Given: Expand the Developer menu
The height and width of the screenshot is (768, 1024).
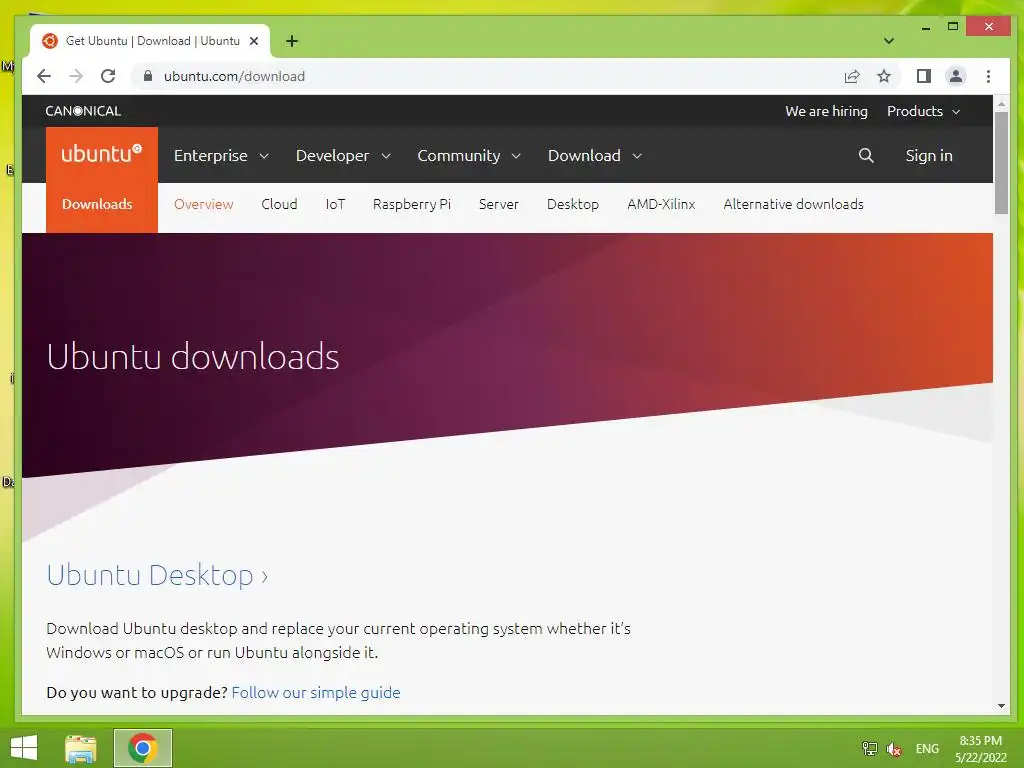Looking at the screenshot, I should tap(343, 155).
